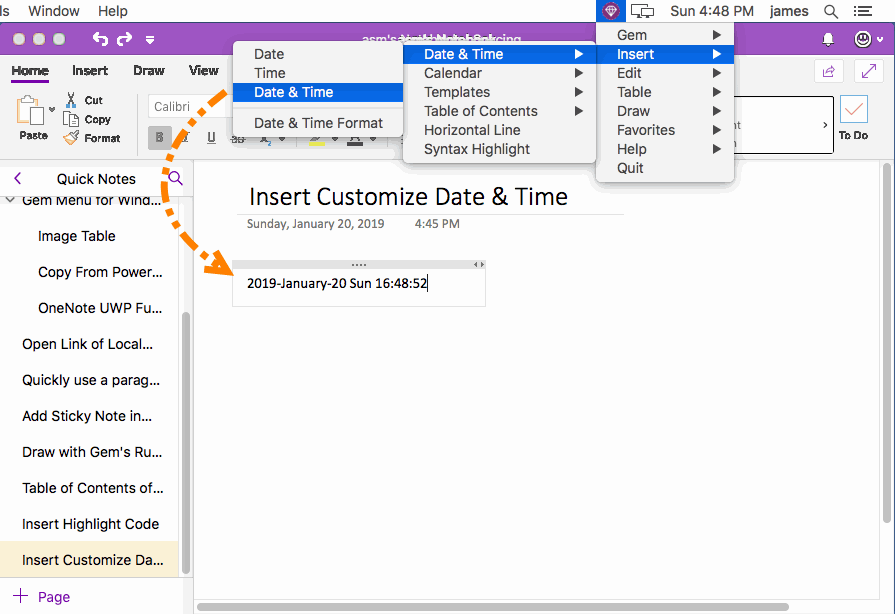Open the Gem icon in the menu bar
The width and height of the screenshot is (895, 614).
610,11
